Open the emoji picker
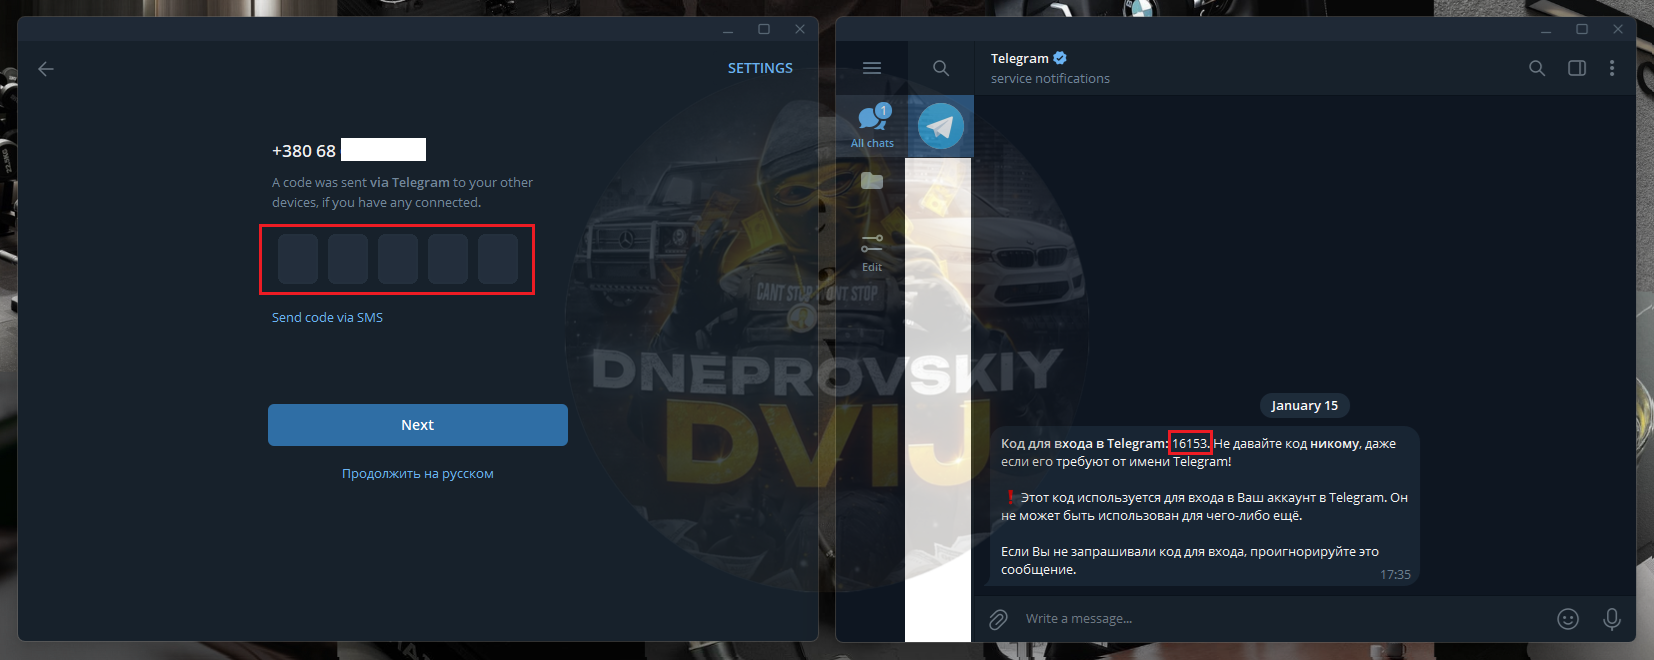 1568,619
